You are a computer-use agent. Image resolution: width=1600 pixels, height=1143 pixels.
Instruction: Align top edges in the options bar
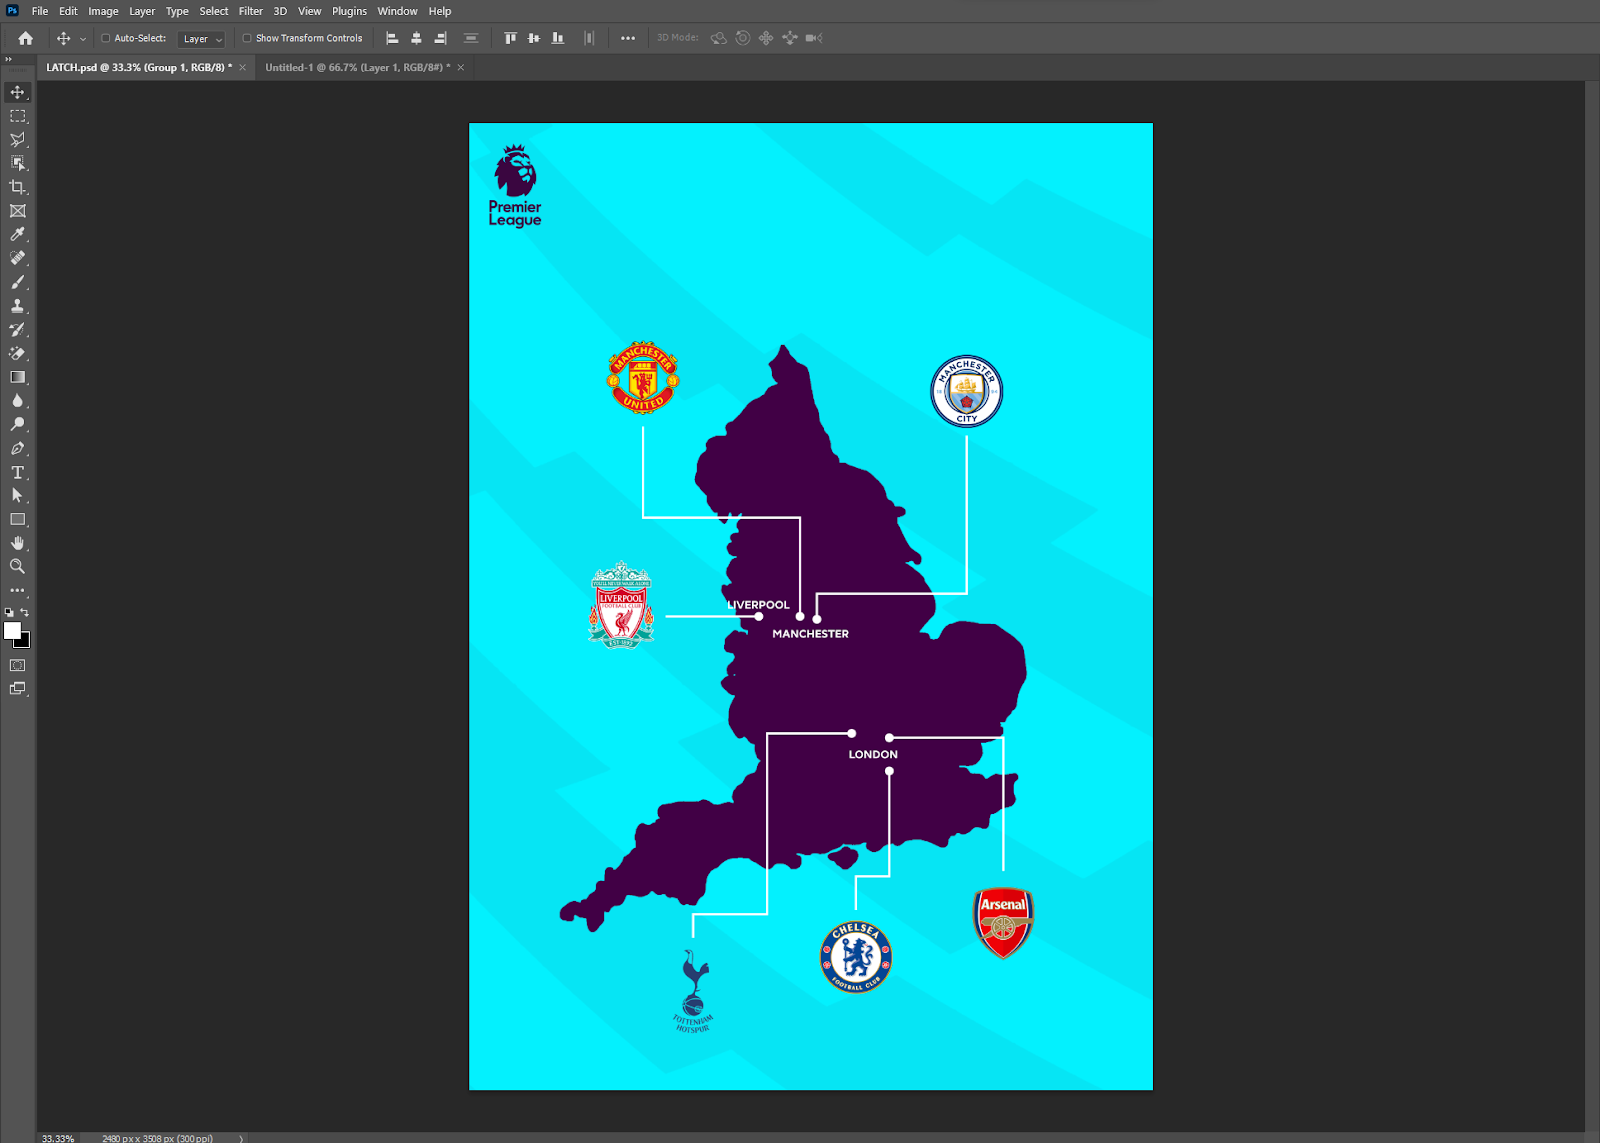tap(510, 38)
